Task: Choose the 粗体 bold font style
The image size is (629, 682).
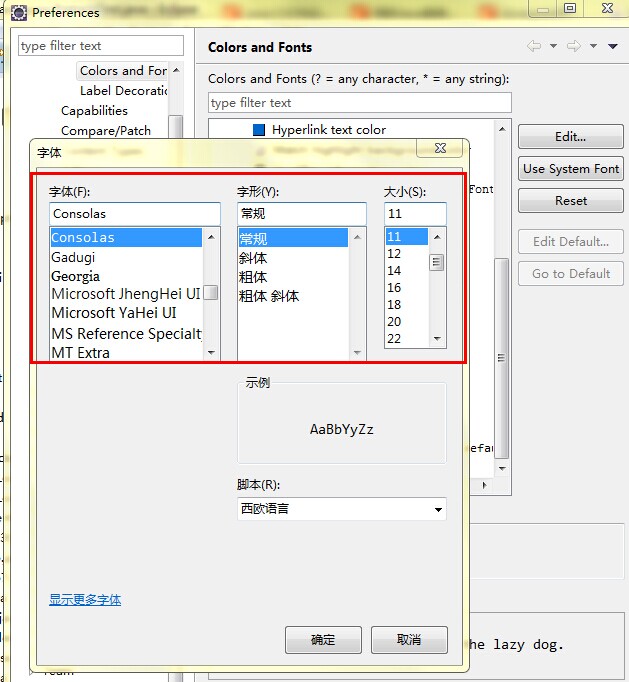Action: [254, 277]
